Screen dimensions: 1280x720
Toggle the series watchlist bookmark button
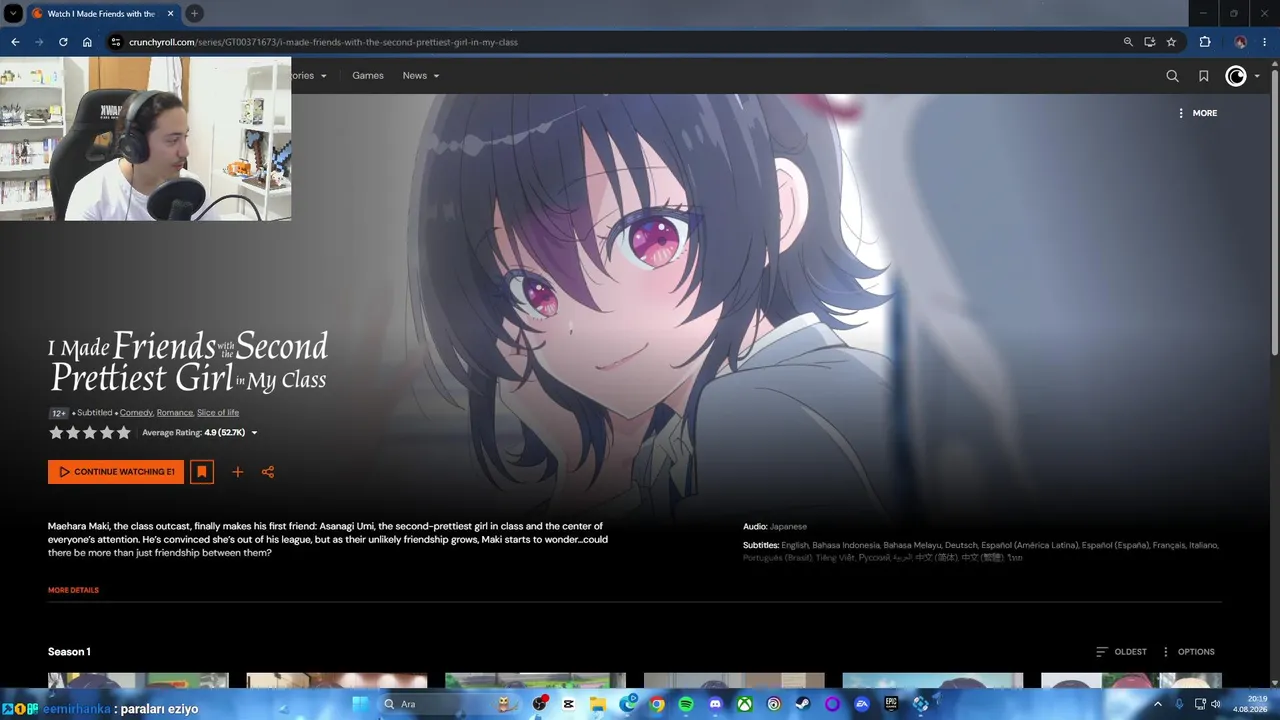(202, 472)
